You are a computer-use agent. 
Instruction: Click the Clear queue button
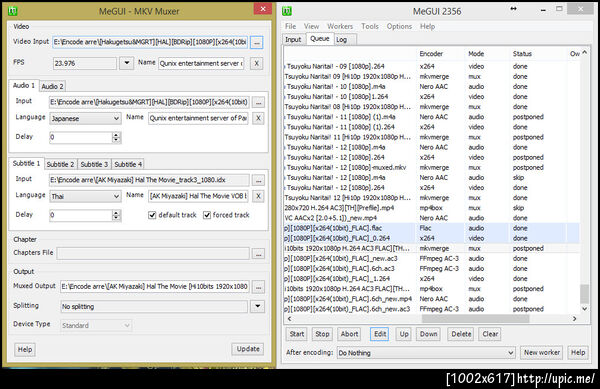[490, 334]
